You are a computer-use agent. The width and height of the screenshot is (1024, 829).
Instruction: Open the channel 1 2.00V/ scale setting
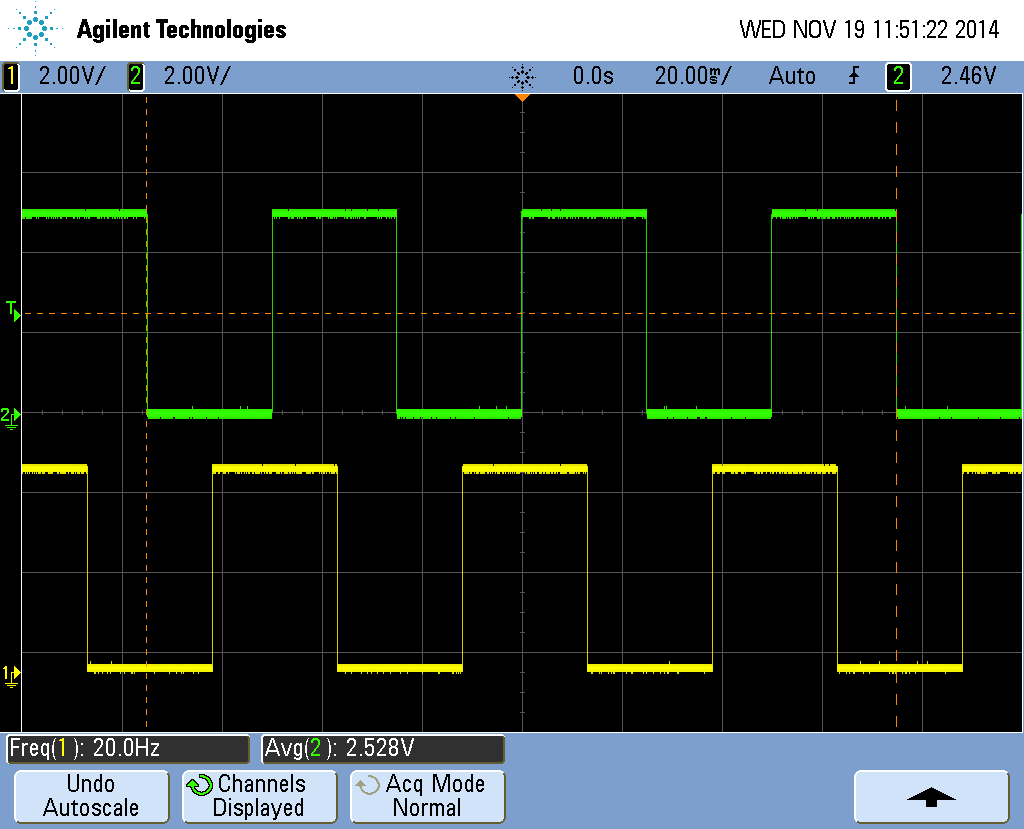point(70,76)
